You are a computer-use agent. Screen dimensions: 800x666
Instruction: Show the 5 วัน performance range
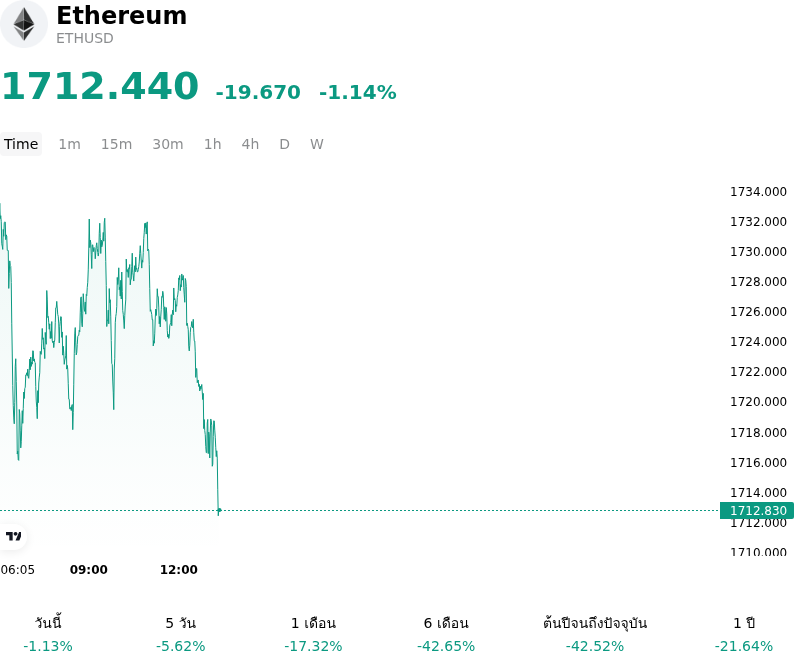pos(181,634)
